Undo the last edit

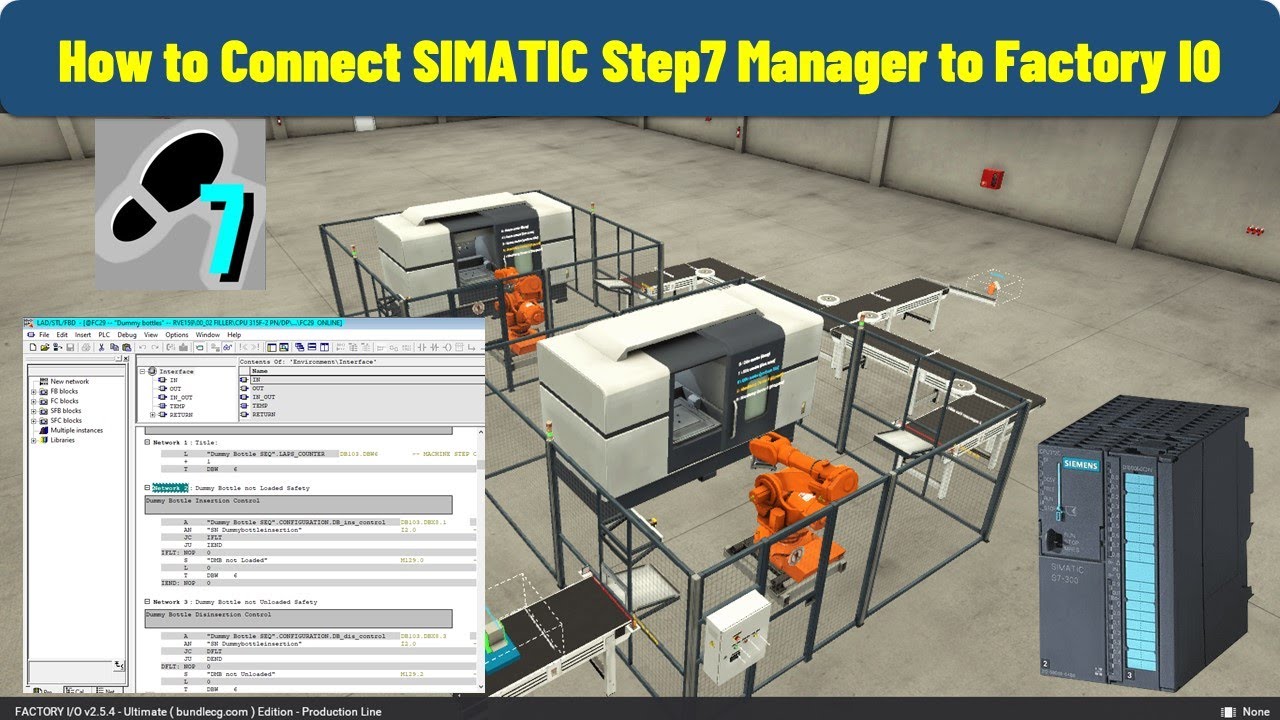(143, 346)
